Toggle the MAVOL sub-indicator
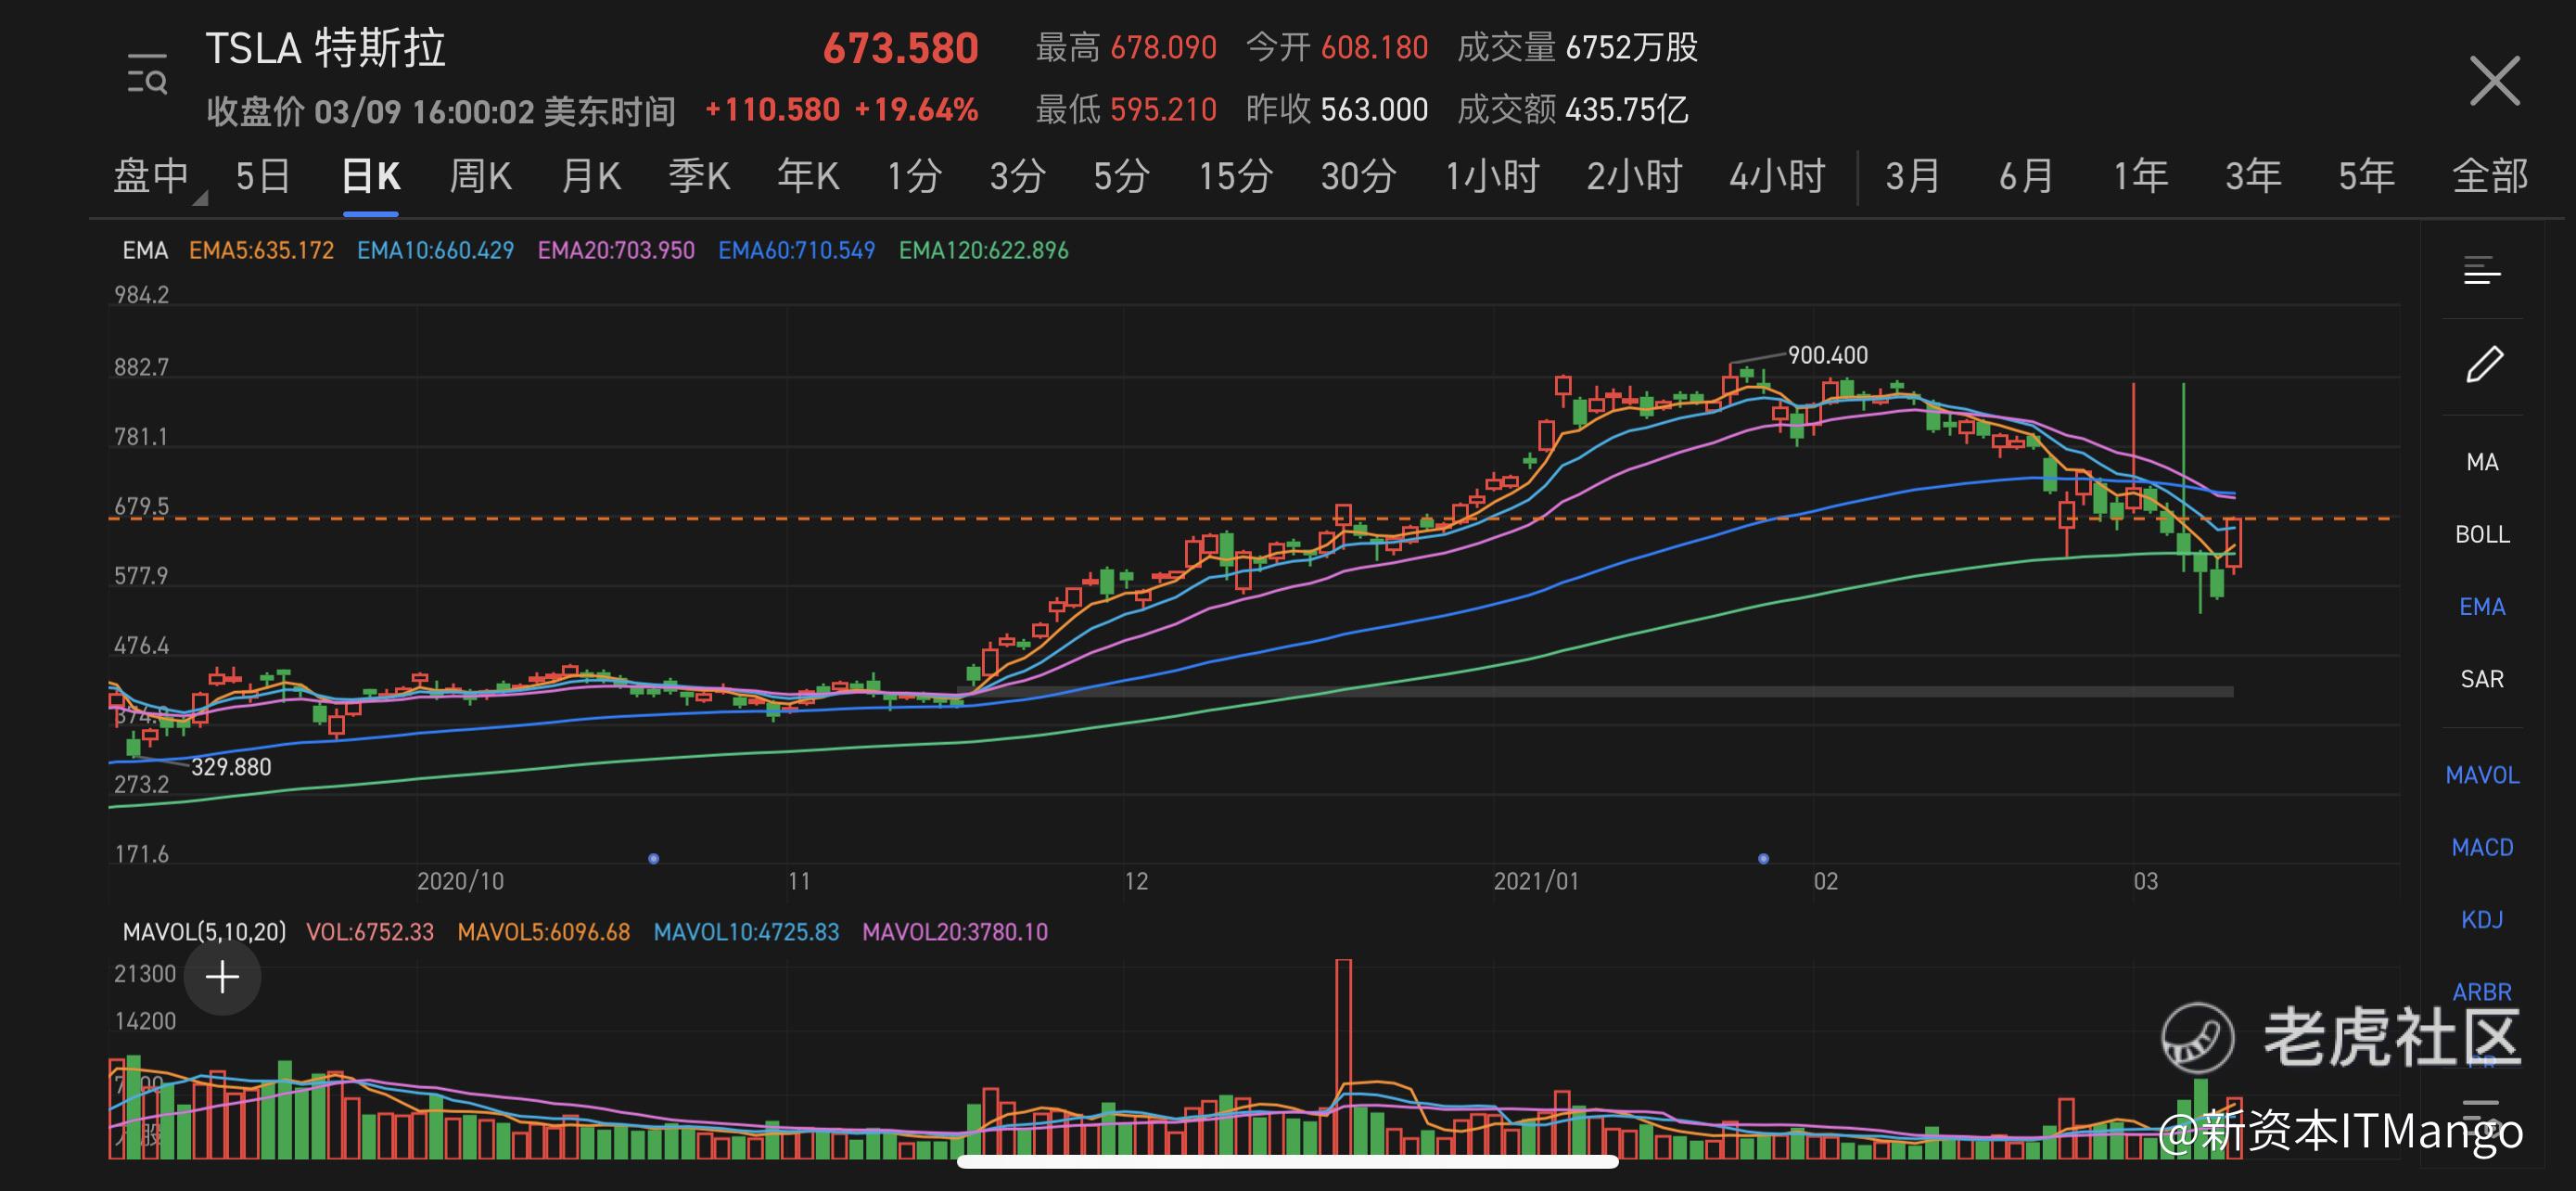This screenshot has height=1191, width=2576. [x=2482, y=775]
